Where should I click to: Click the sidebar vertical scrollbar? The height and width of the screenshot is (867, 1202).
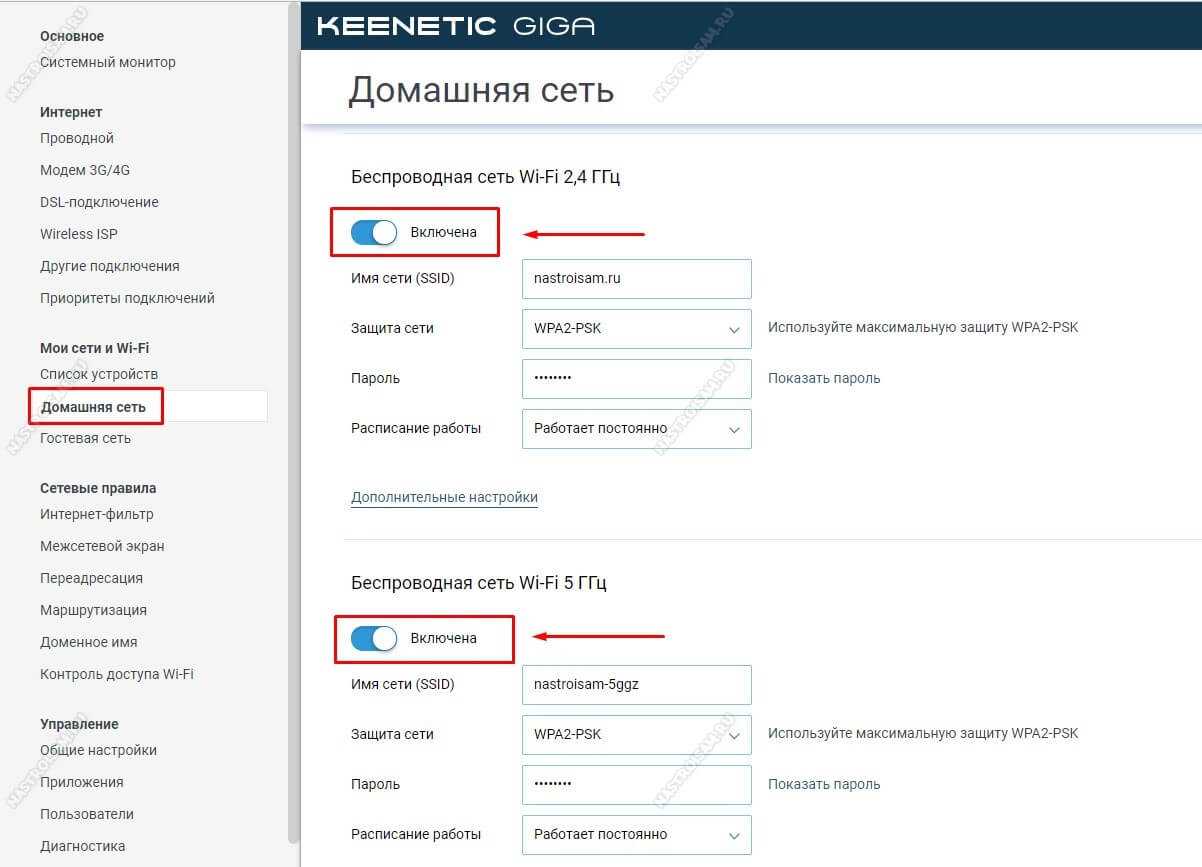293,400
